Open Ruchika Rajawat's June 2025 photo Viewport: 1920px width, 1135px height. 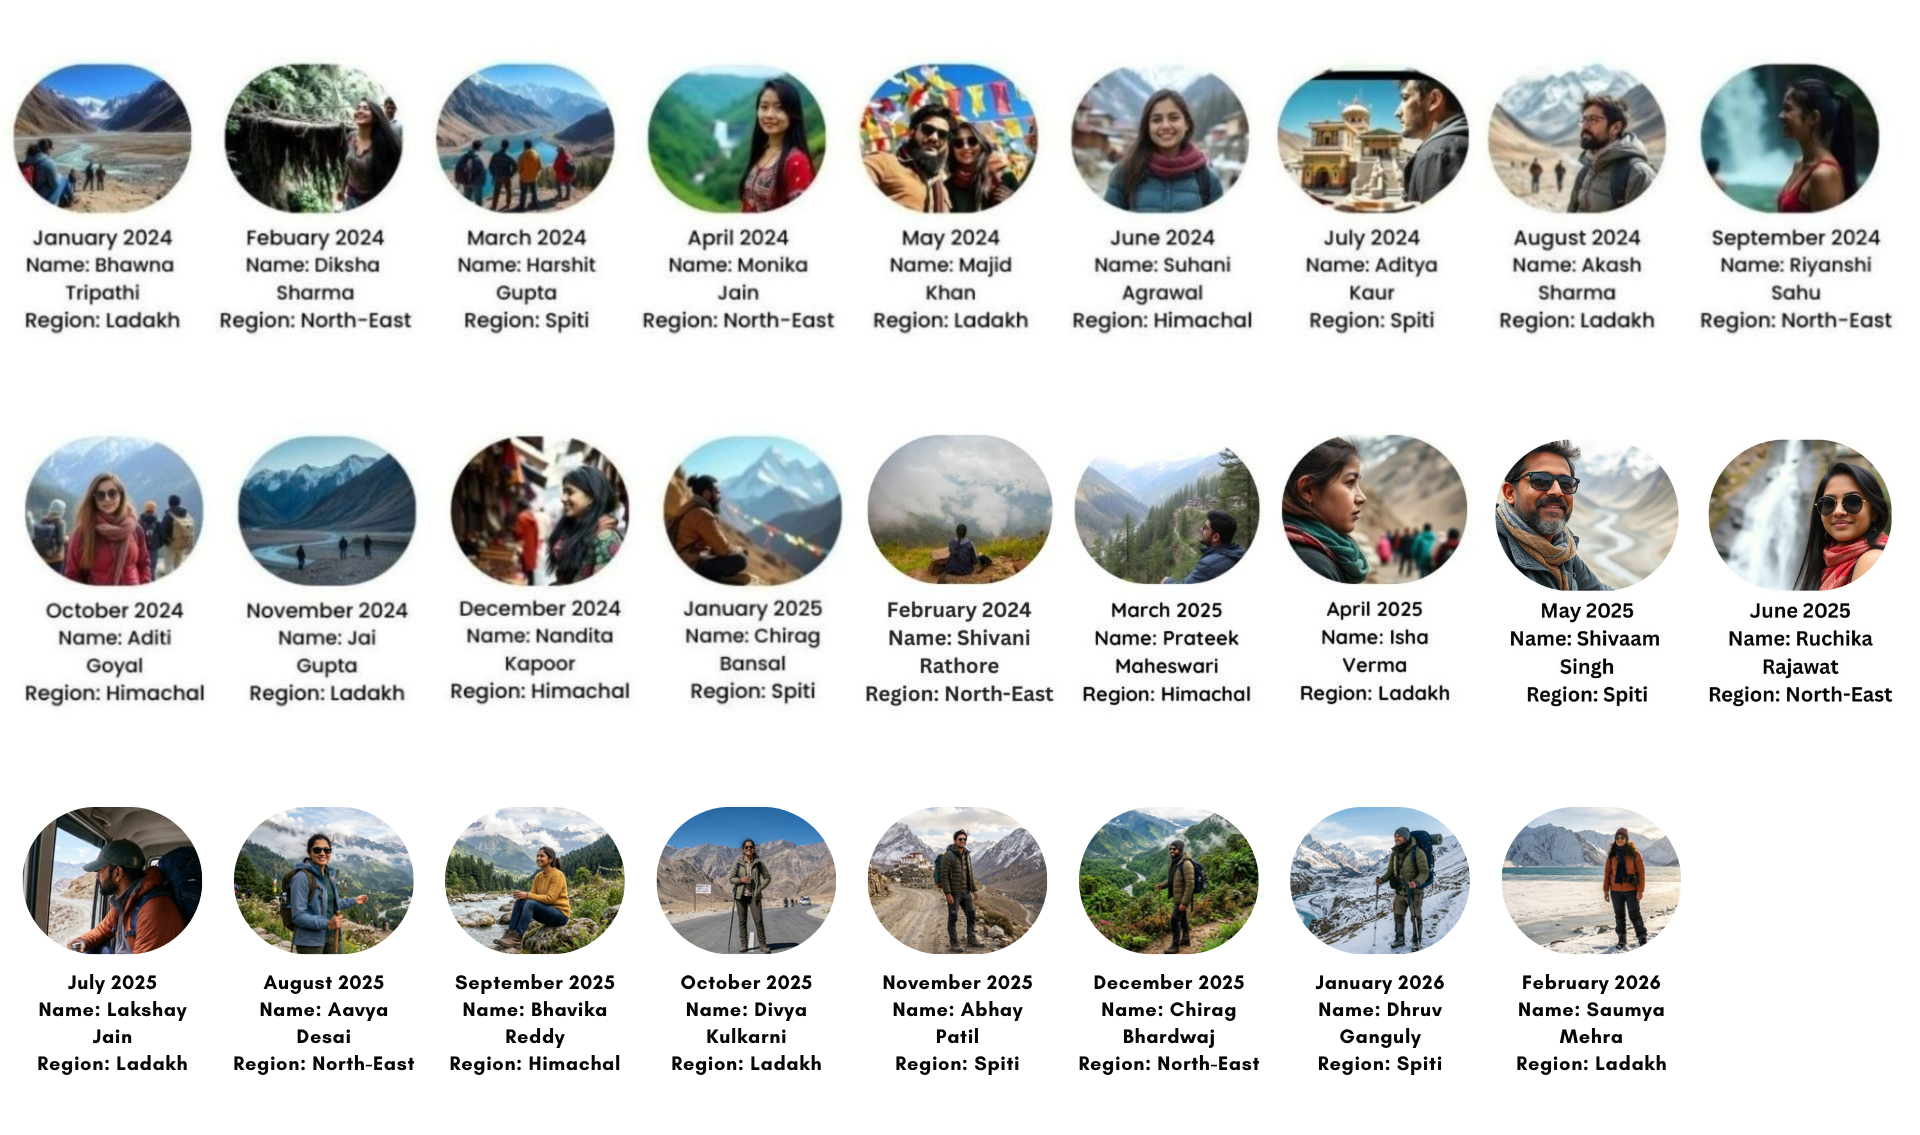click(1800, 515)
